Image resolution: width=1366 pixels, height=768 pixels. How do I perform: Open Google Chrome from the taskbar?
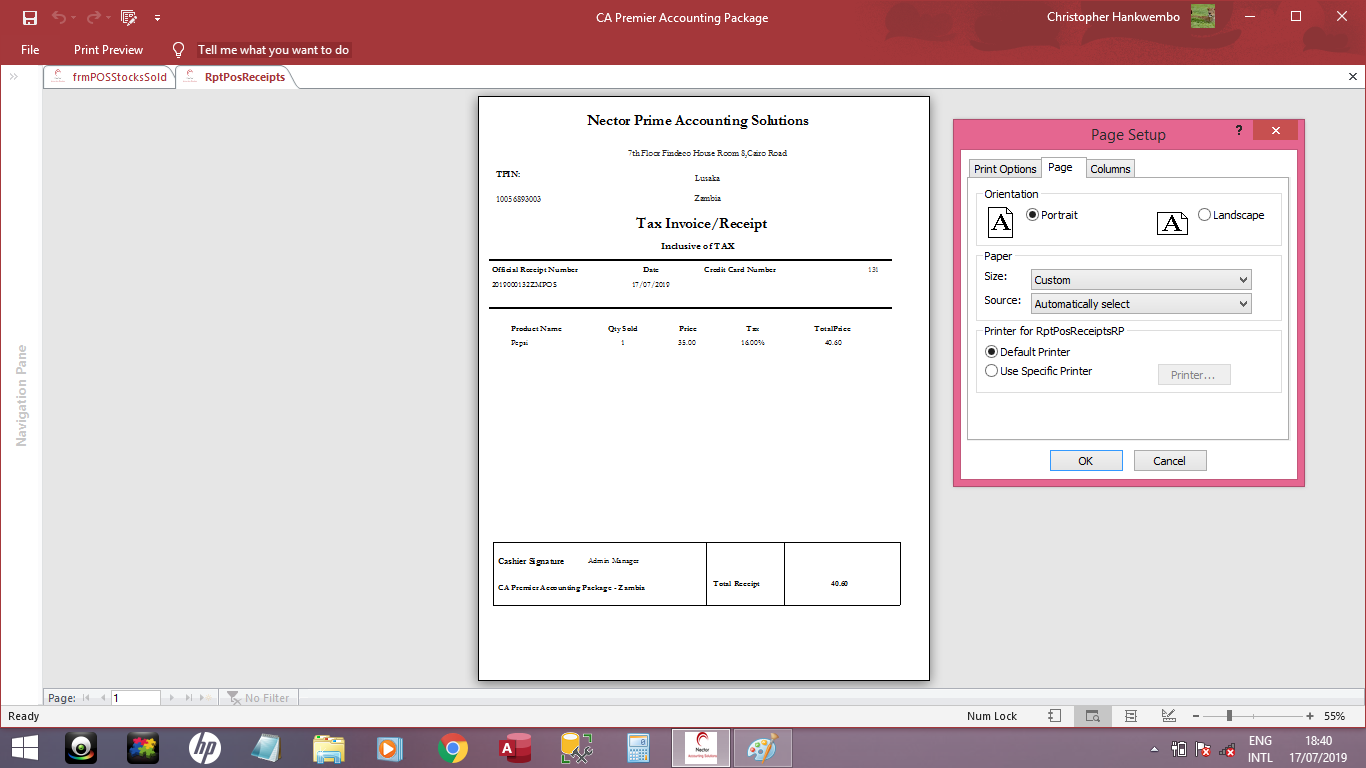click(x=453, y=748)
